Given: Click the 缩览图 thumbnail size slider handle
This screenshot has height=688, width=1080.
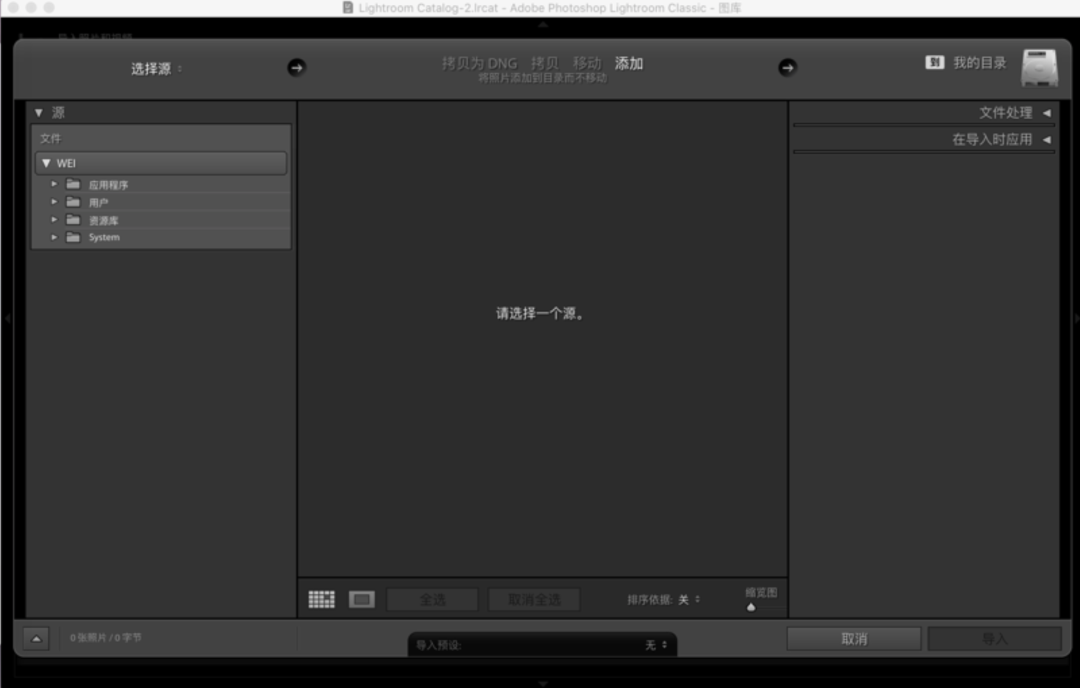Looking at the screenshot, I should [751, 607].
